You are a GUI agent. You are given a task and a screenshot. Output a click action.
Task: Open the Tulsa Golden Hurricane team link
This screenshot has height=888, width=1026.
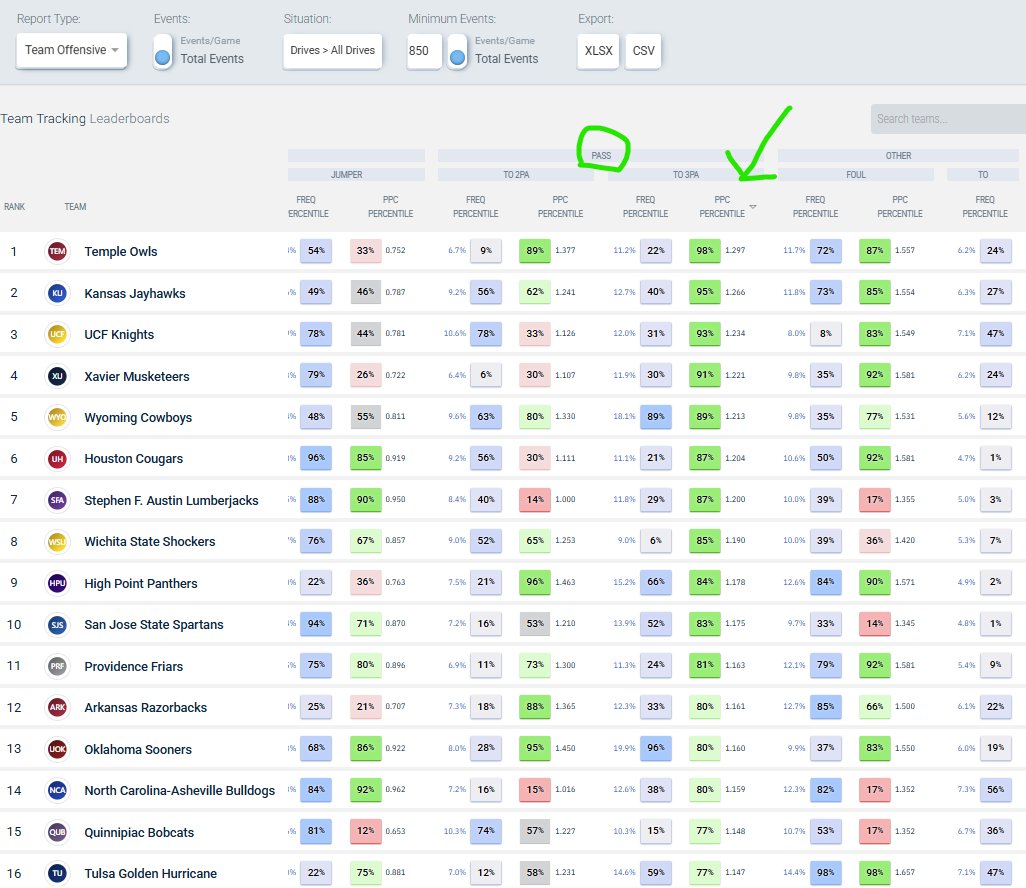point(150,874)
